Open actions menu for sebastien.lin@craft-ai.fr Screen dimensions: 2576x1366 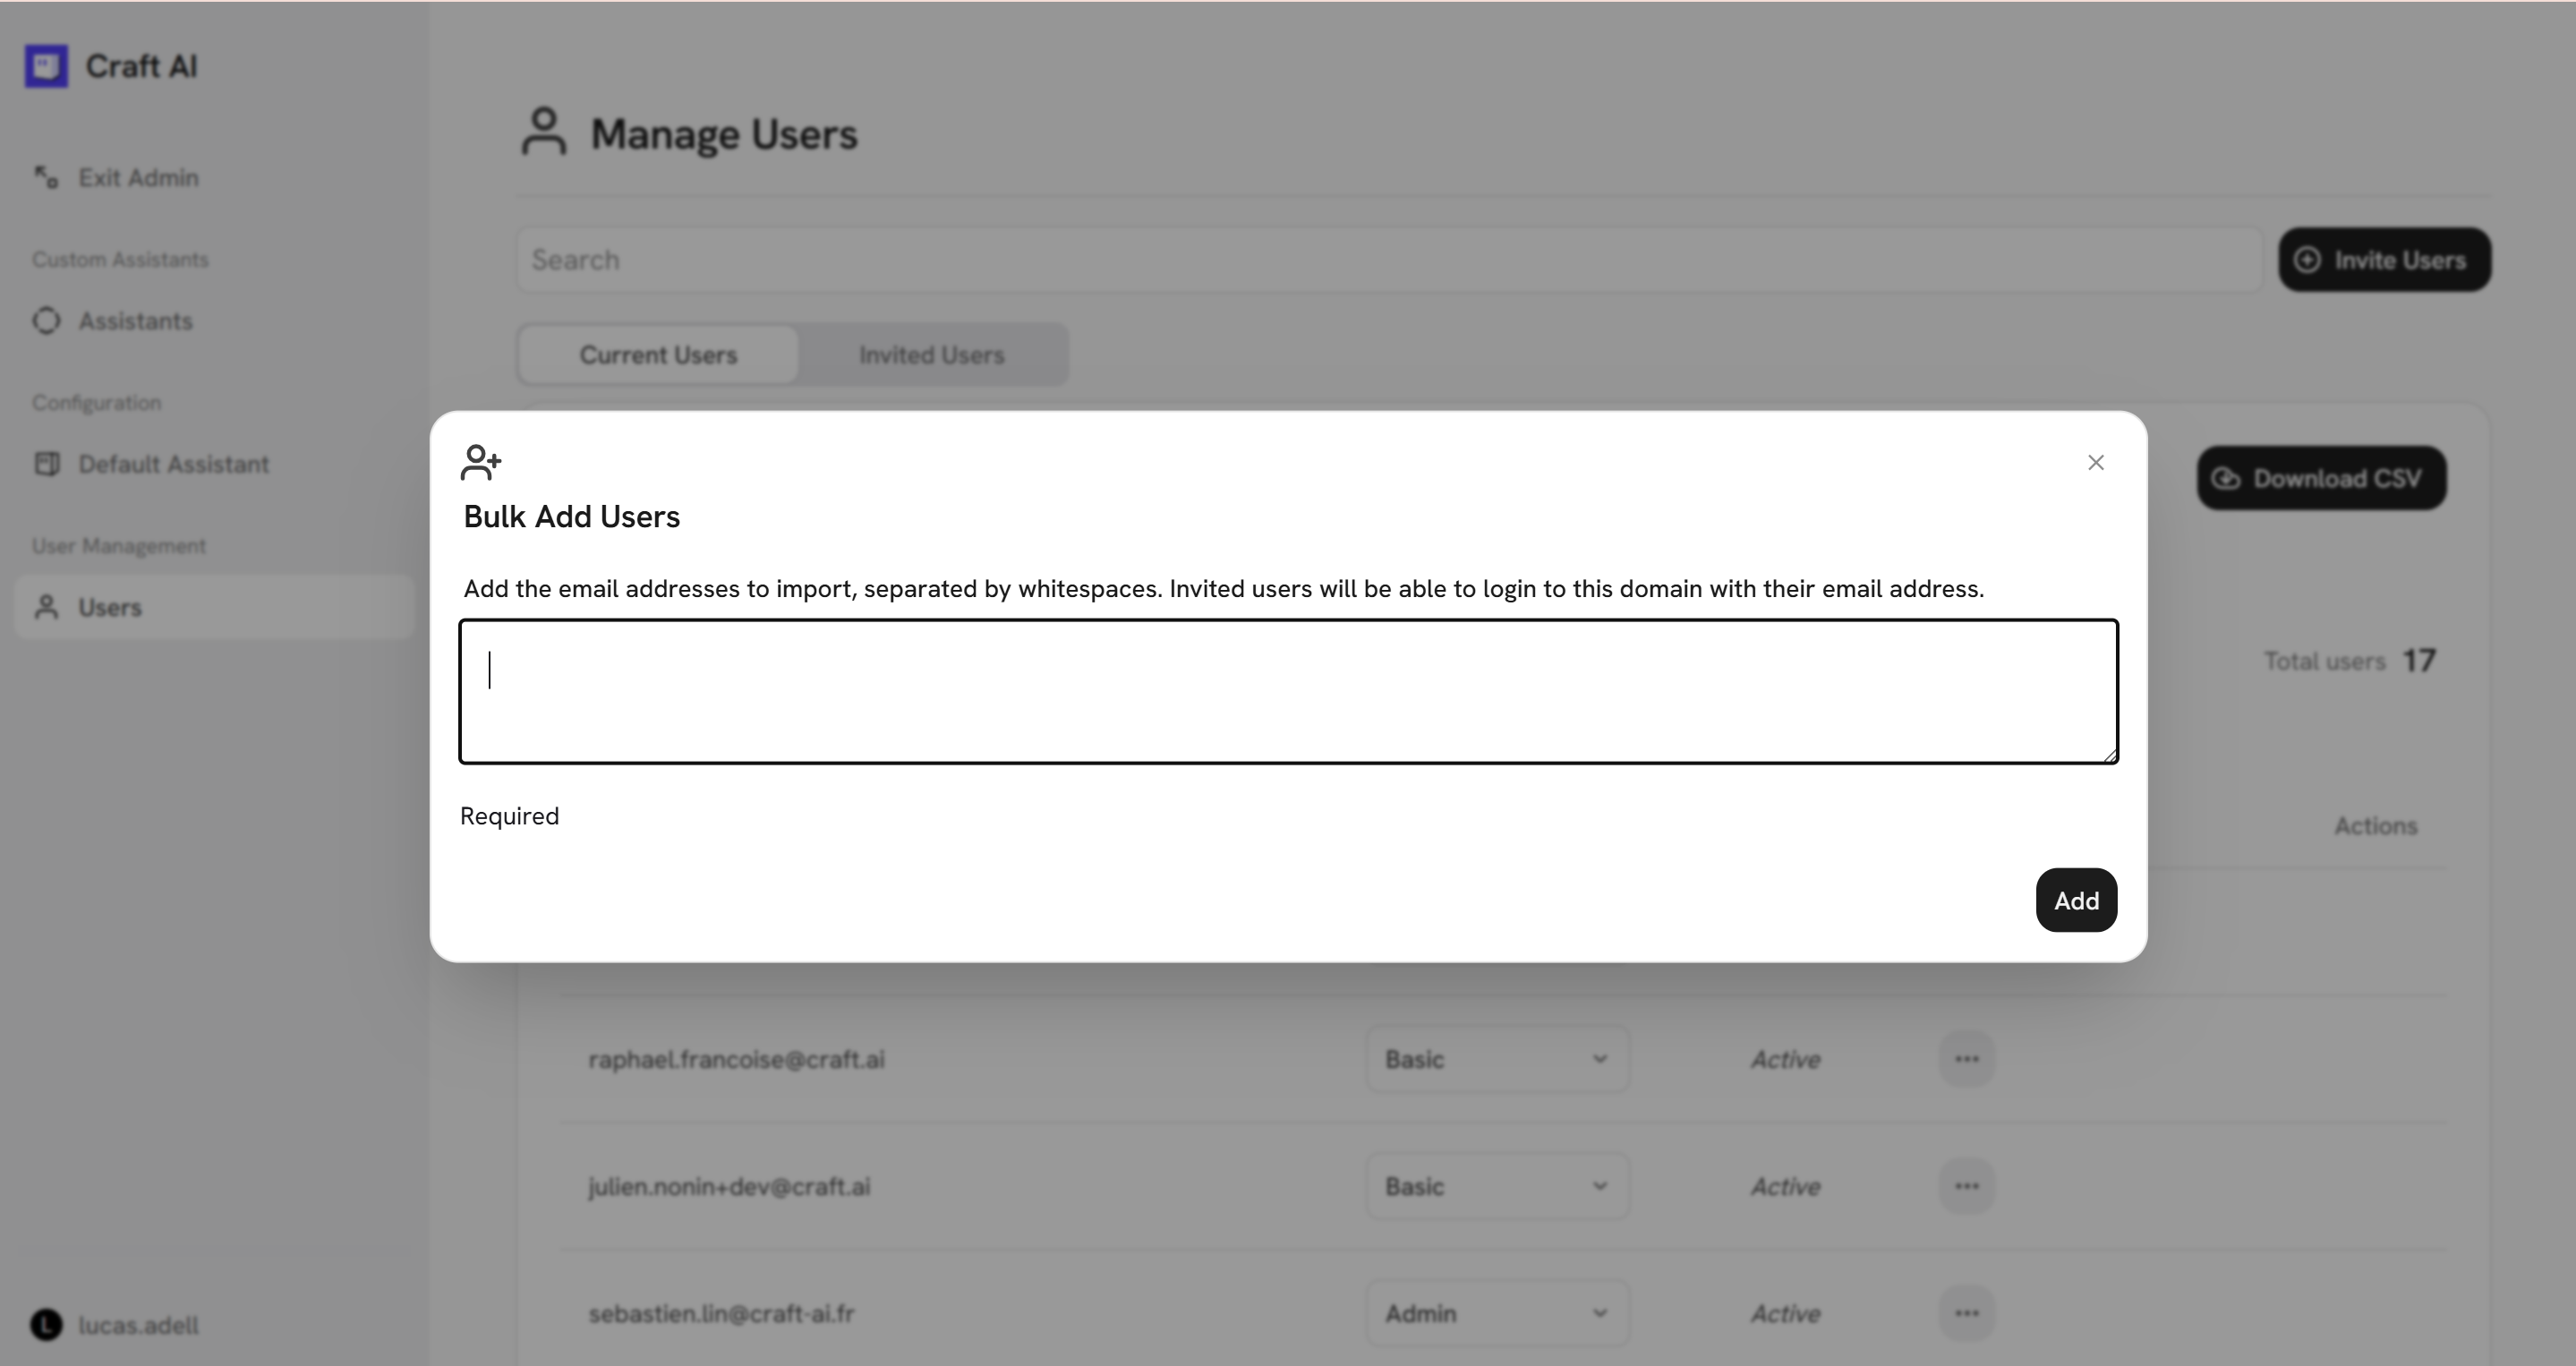(x=1966, y=1313)
